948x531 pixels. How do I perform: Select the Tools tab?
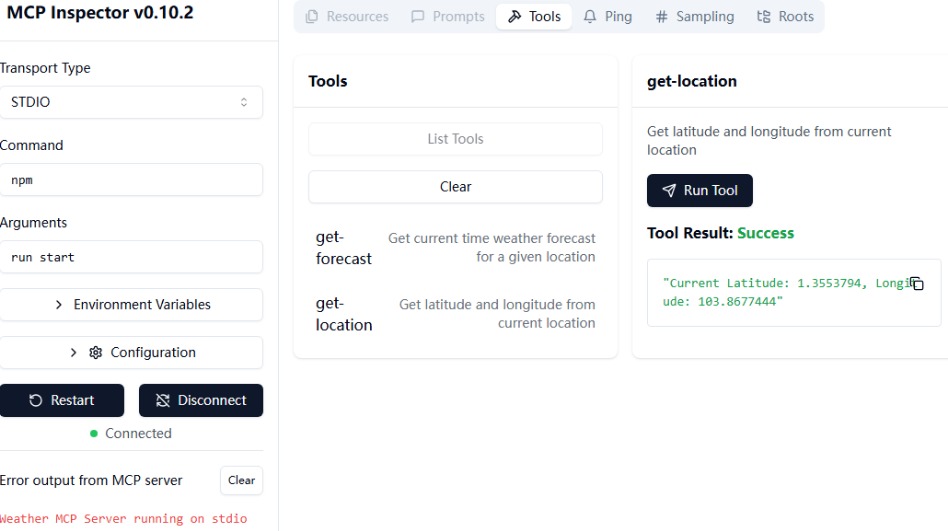pos(534,17)
